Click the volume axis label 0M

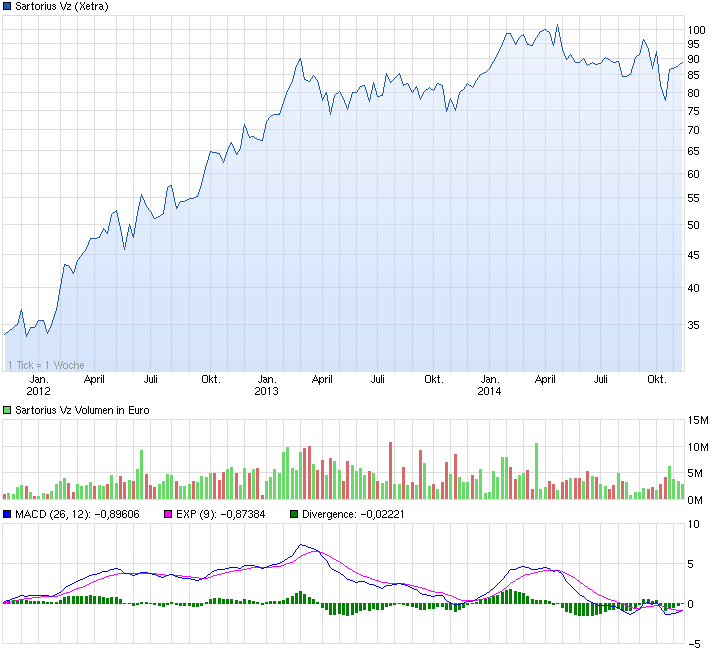pos(695,500)
